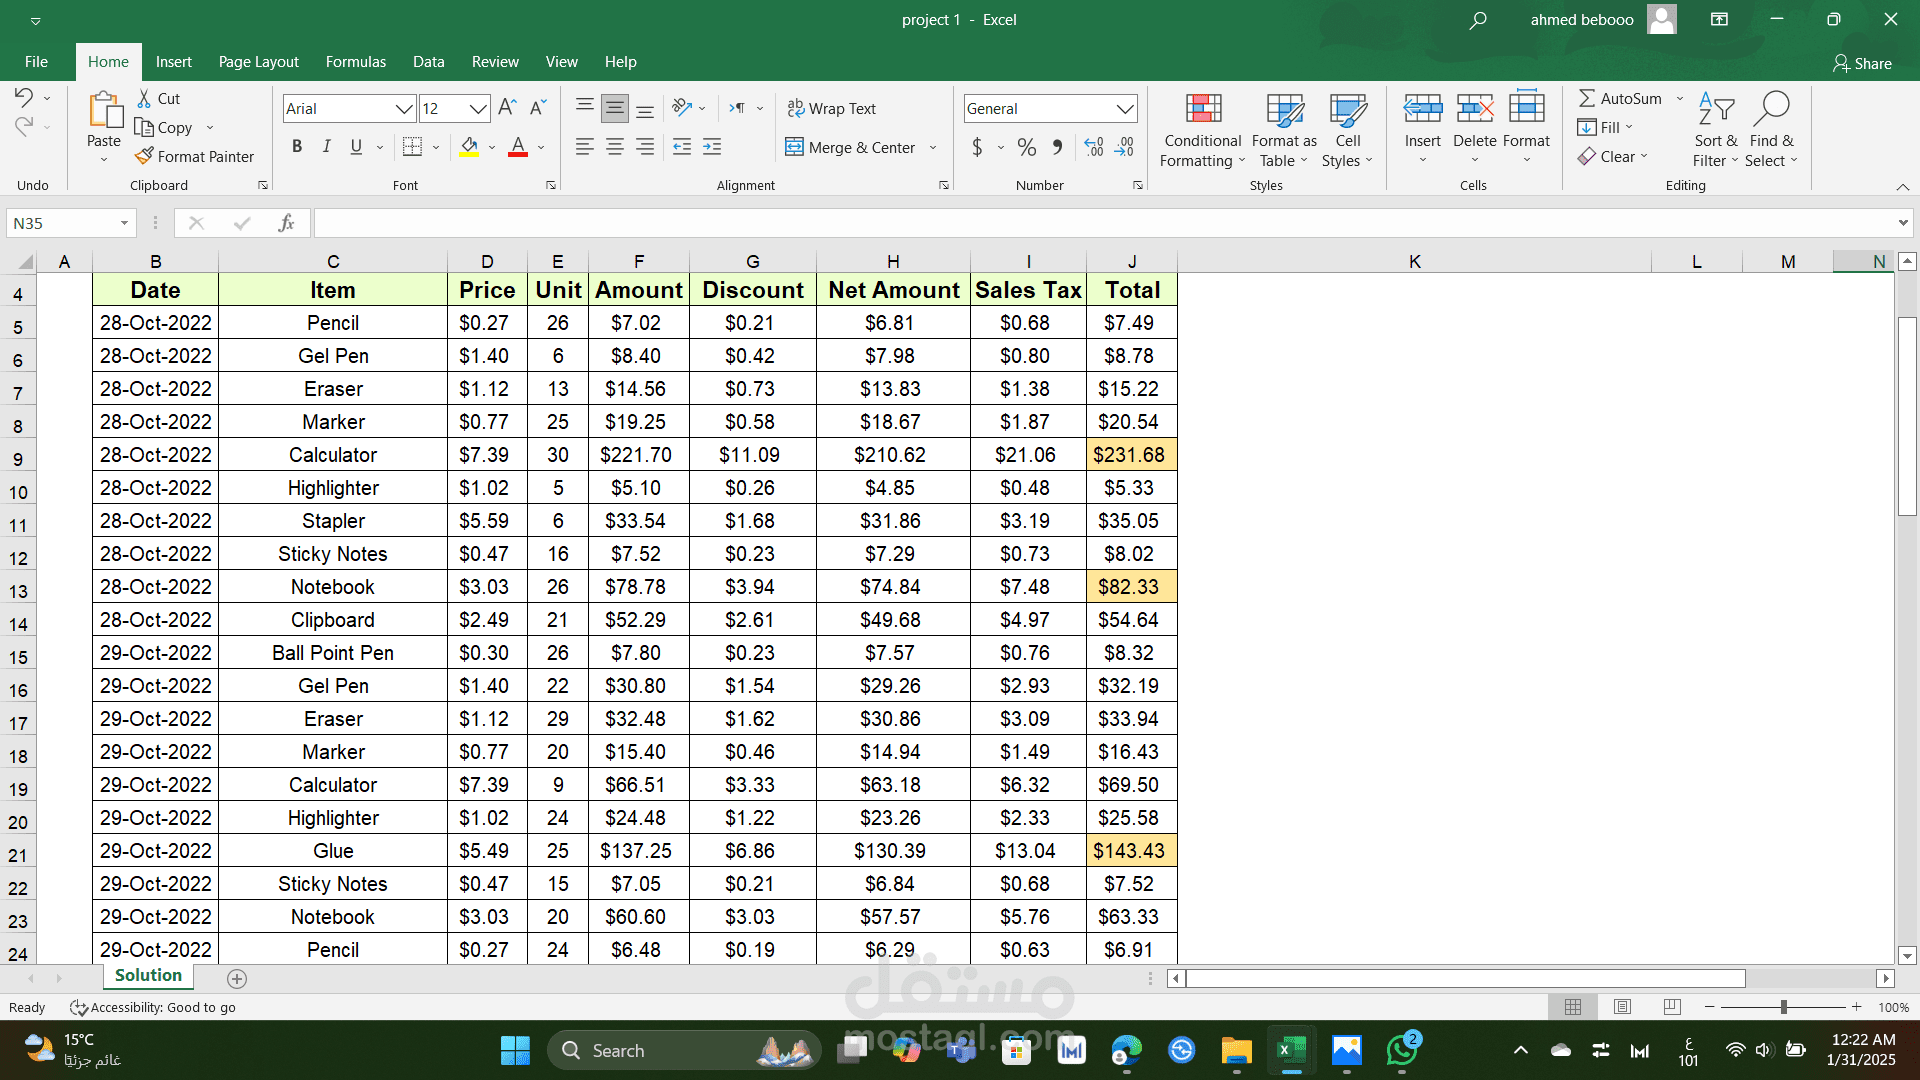The width and height of the screenshot is (1920, 1080).
Task: Open Windows taskbar Search box
Action: [x=684, y=1050]
